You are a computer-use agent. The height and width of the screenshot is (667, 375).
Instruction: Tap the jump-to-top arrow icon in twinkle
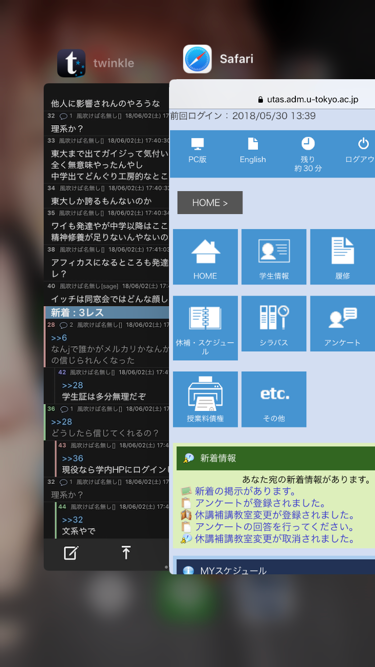click(x=126, y=553)
